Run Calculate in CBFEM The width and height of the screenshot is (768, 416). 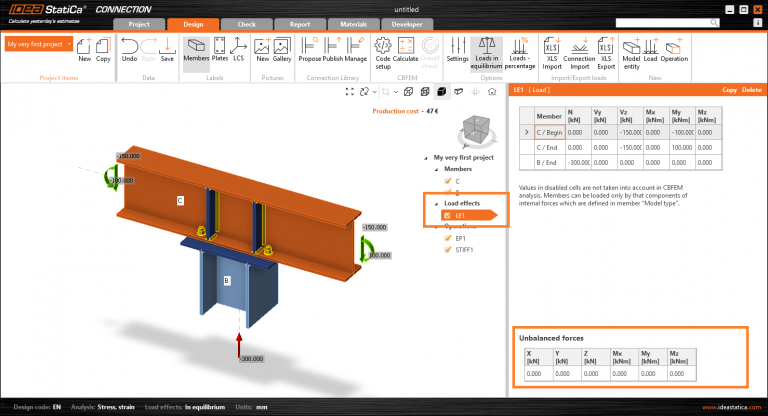(406, 49)
